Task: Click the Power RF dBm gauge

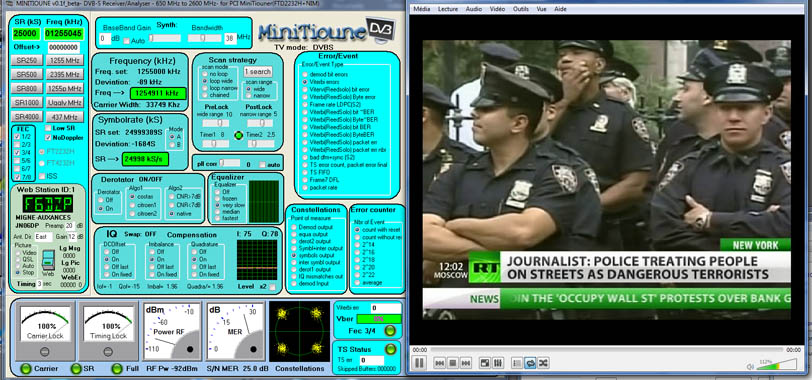Action: pyautogui.click(x=172, y=331)
